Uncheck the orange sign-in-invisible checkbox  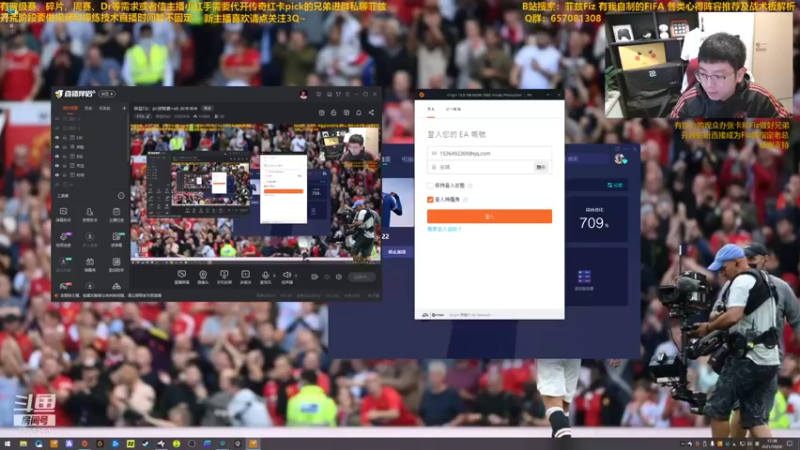[430, 199]
